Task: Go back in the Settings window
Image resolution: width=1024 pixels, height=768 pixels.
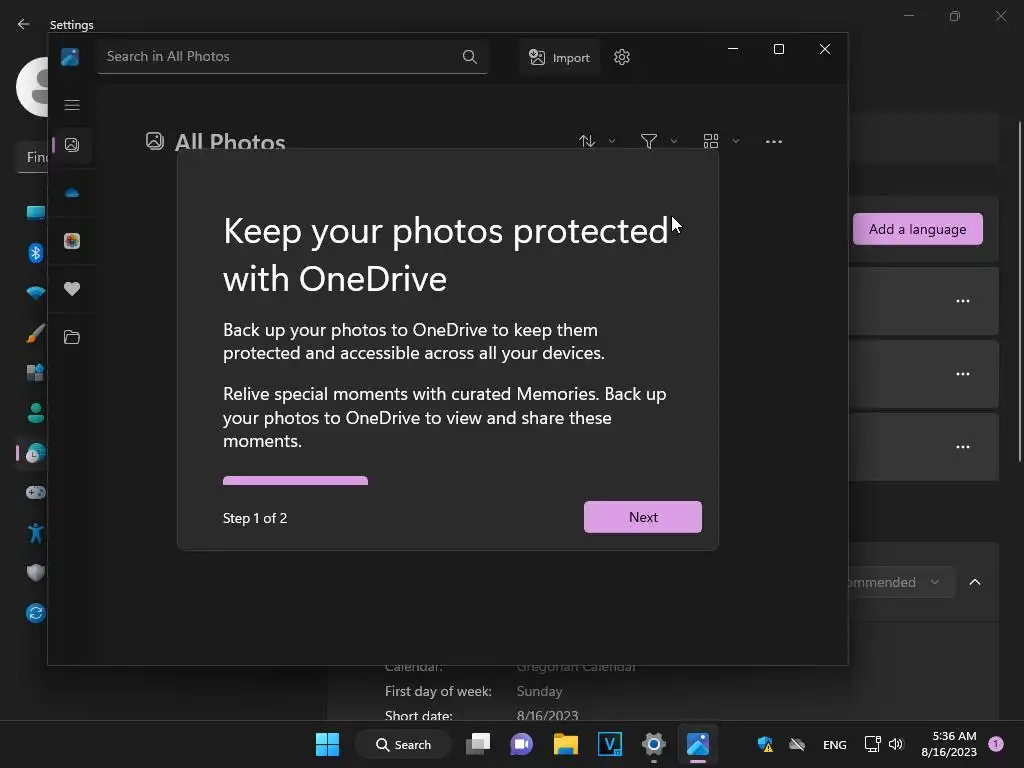Action: pos(24,24)
